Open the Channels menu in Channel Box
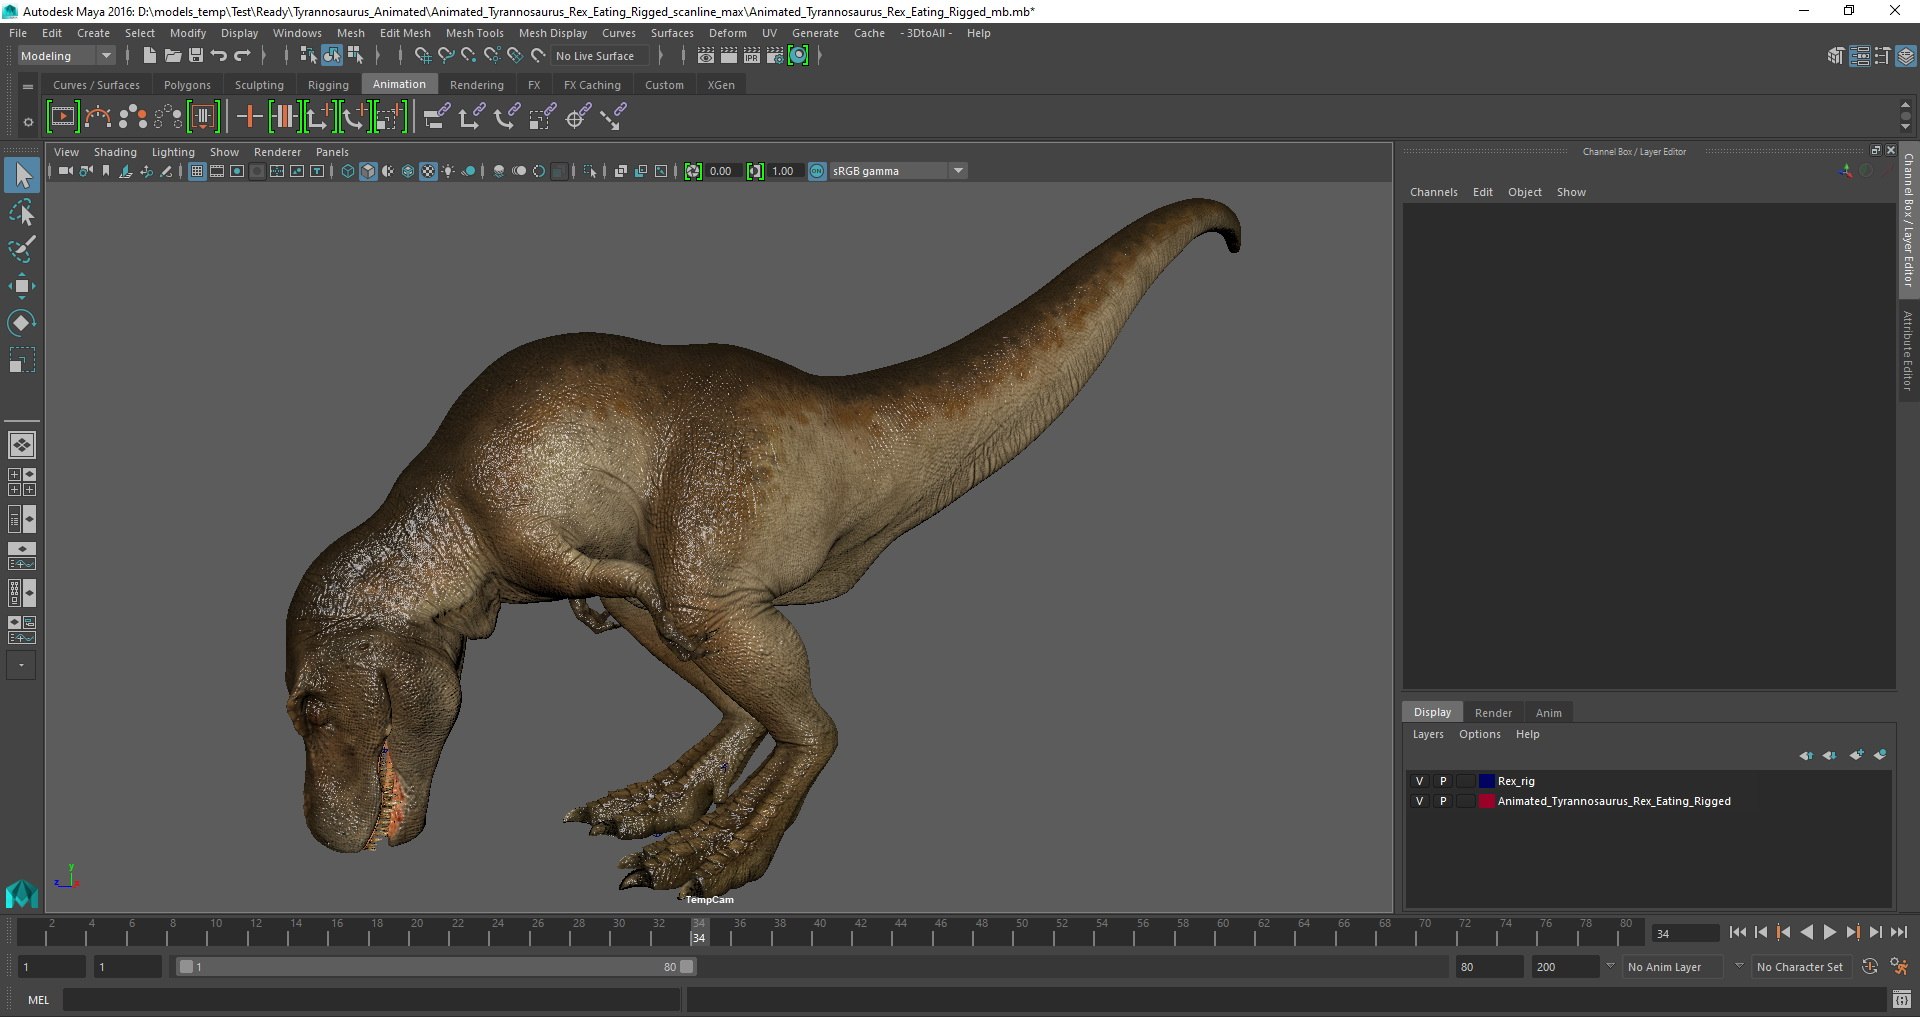 coord(1433,192)
